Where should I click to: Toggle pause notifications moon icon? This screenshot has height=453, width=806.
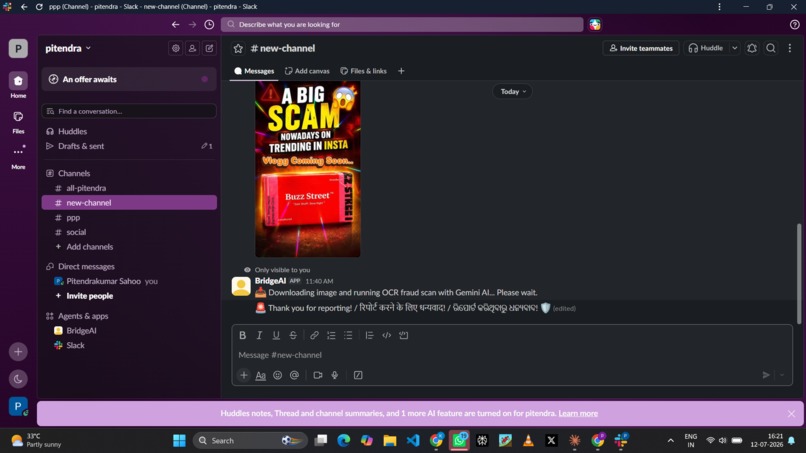[x=18, y=379]
